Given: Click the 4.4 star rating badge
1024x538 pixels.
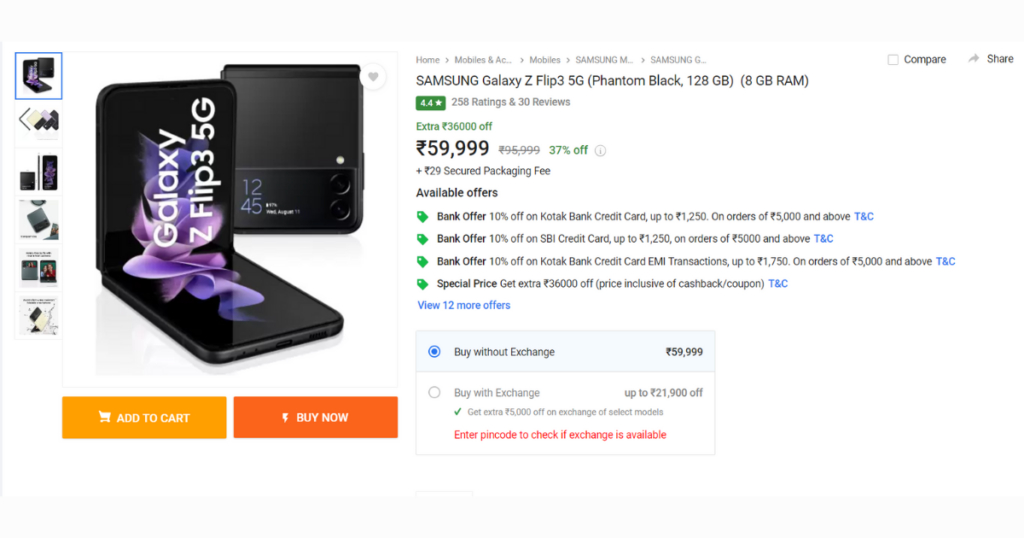Looking at the screenshot, I should click(x=430, y=103).
